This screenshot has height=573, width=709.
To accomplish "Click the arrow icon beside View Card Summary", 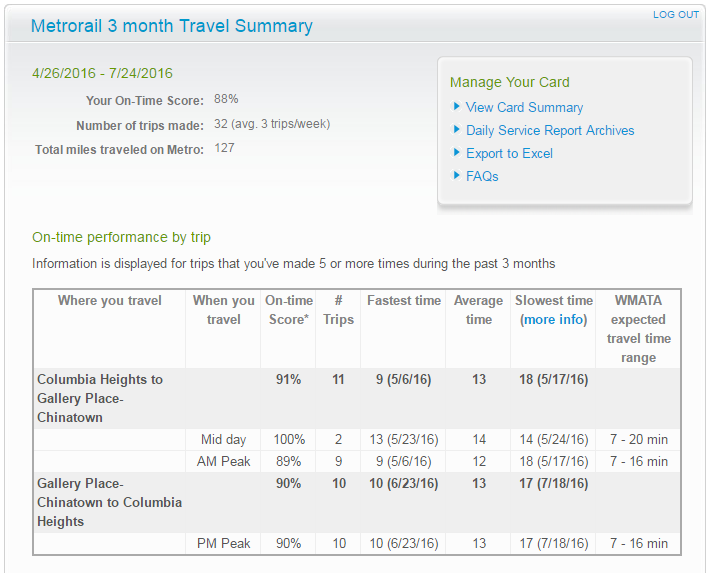I will [x=456, y=107].
